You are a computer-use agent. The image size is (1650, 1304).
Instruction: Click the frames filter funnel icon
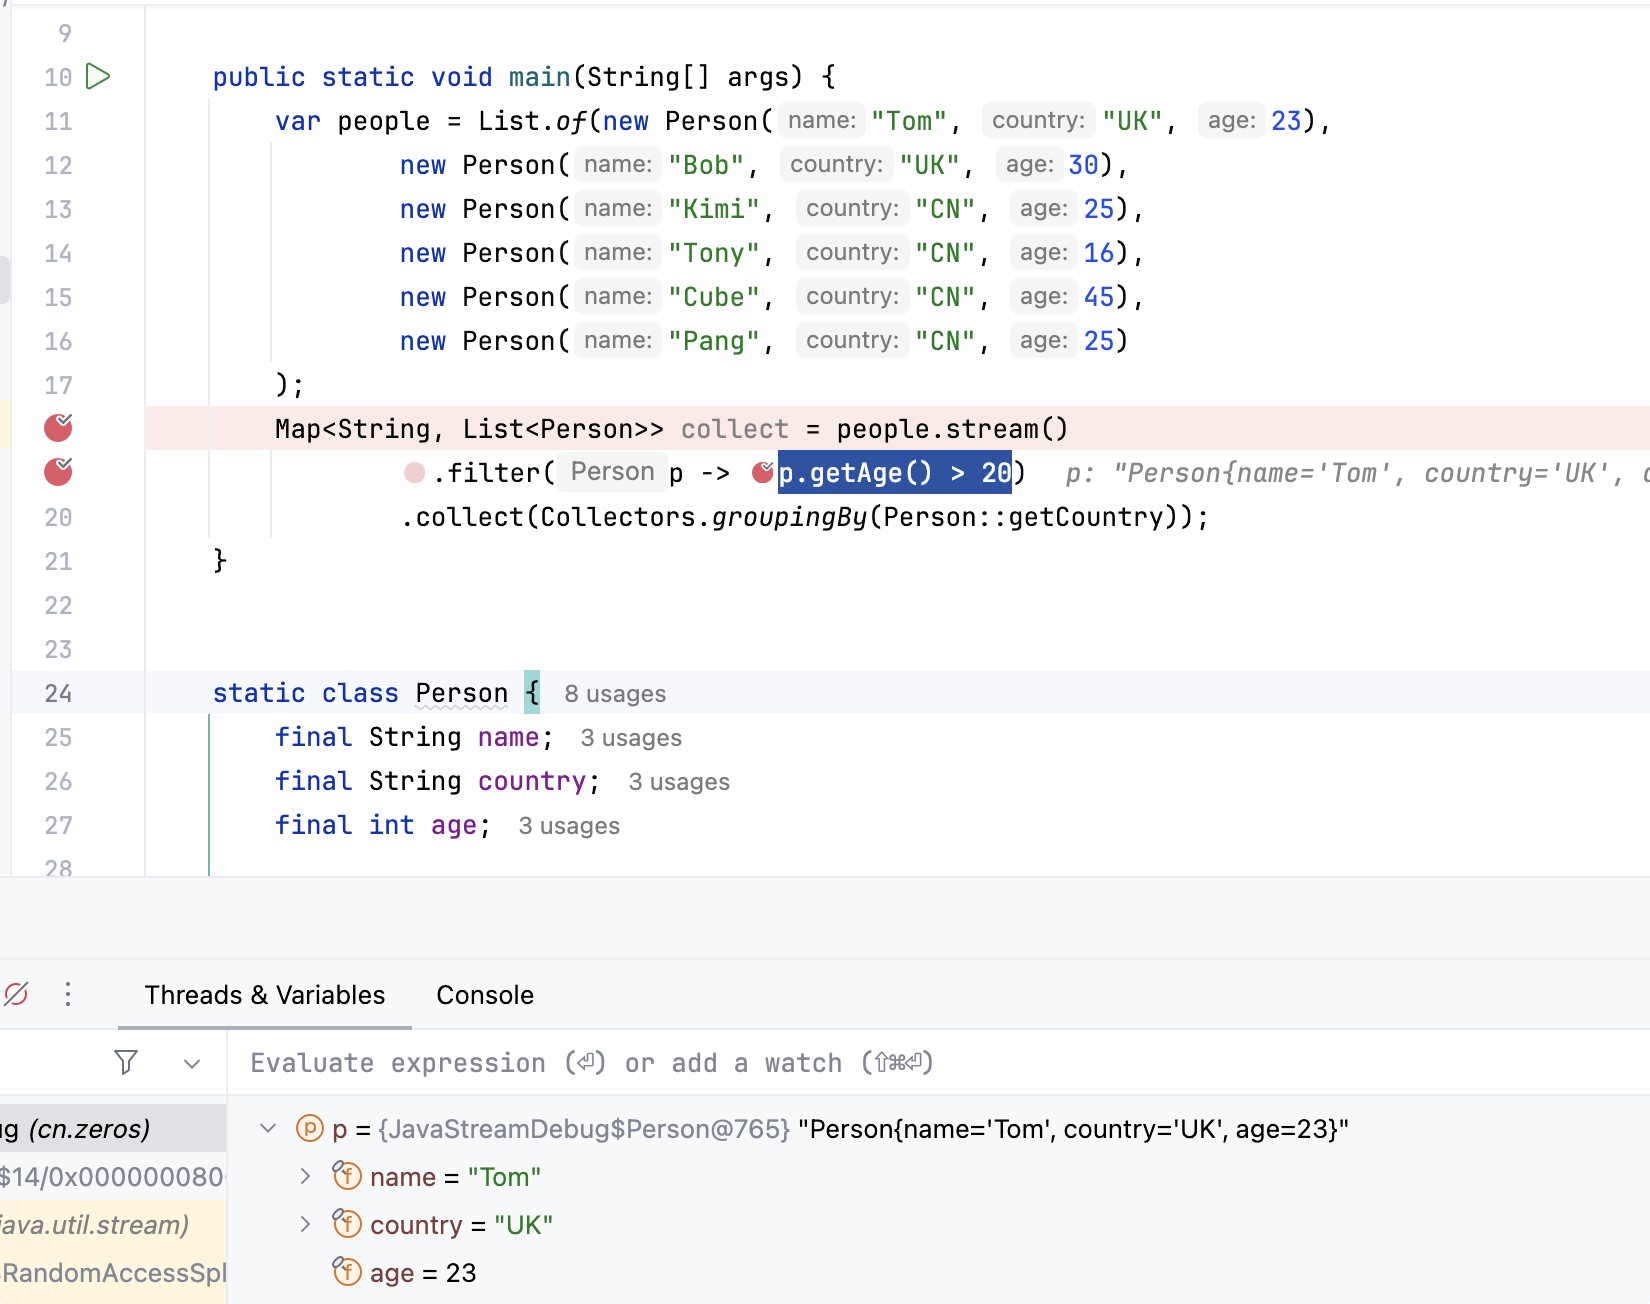[x=126, y=1062]
